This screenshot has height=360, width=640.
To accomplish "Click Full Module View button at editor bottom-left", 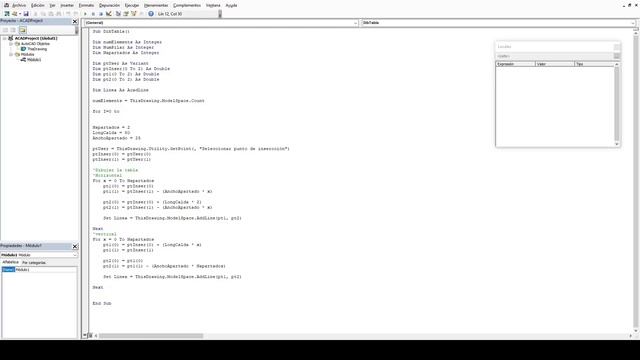I will click(x=90, y=336).
